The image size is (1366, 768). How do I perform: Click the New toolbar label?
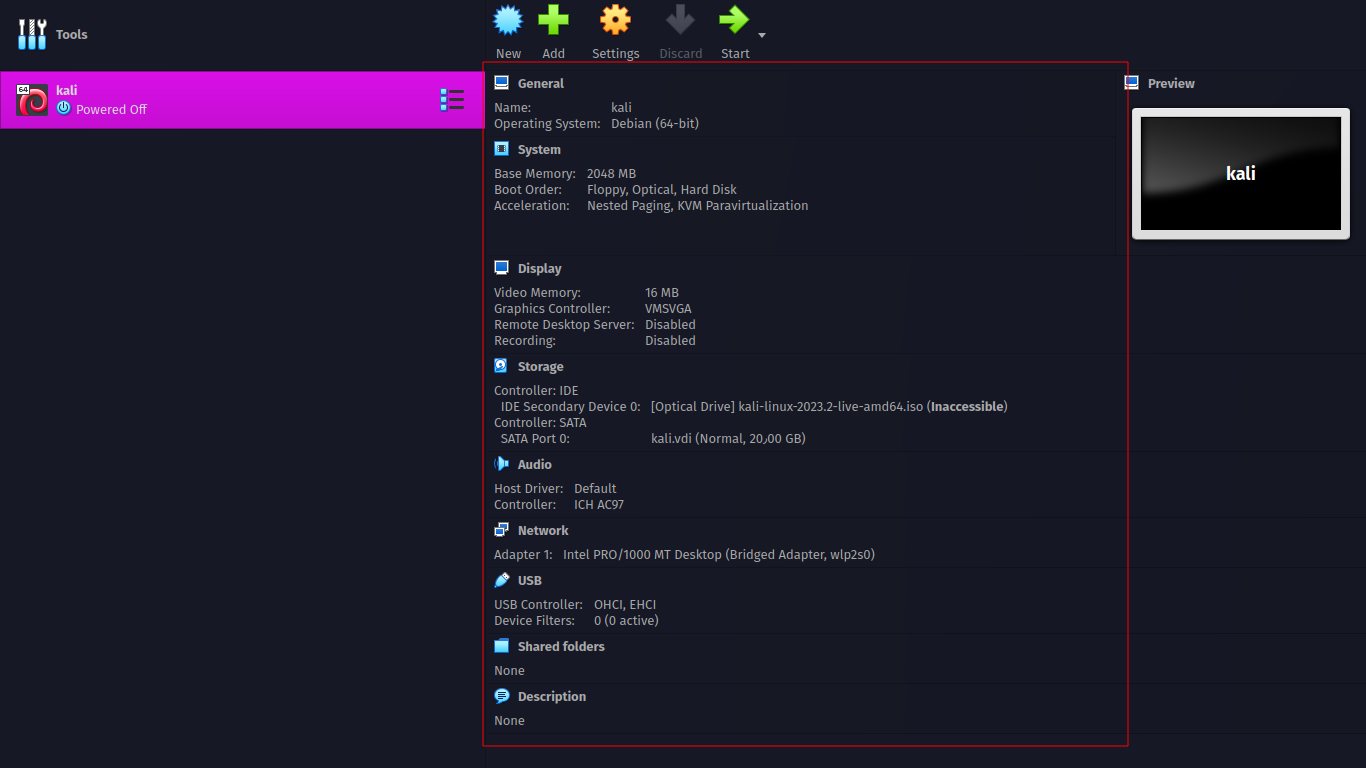(x=508, y=54)
